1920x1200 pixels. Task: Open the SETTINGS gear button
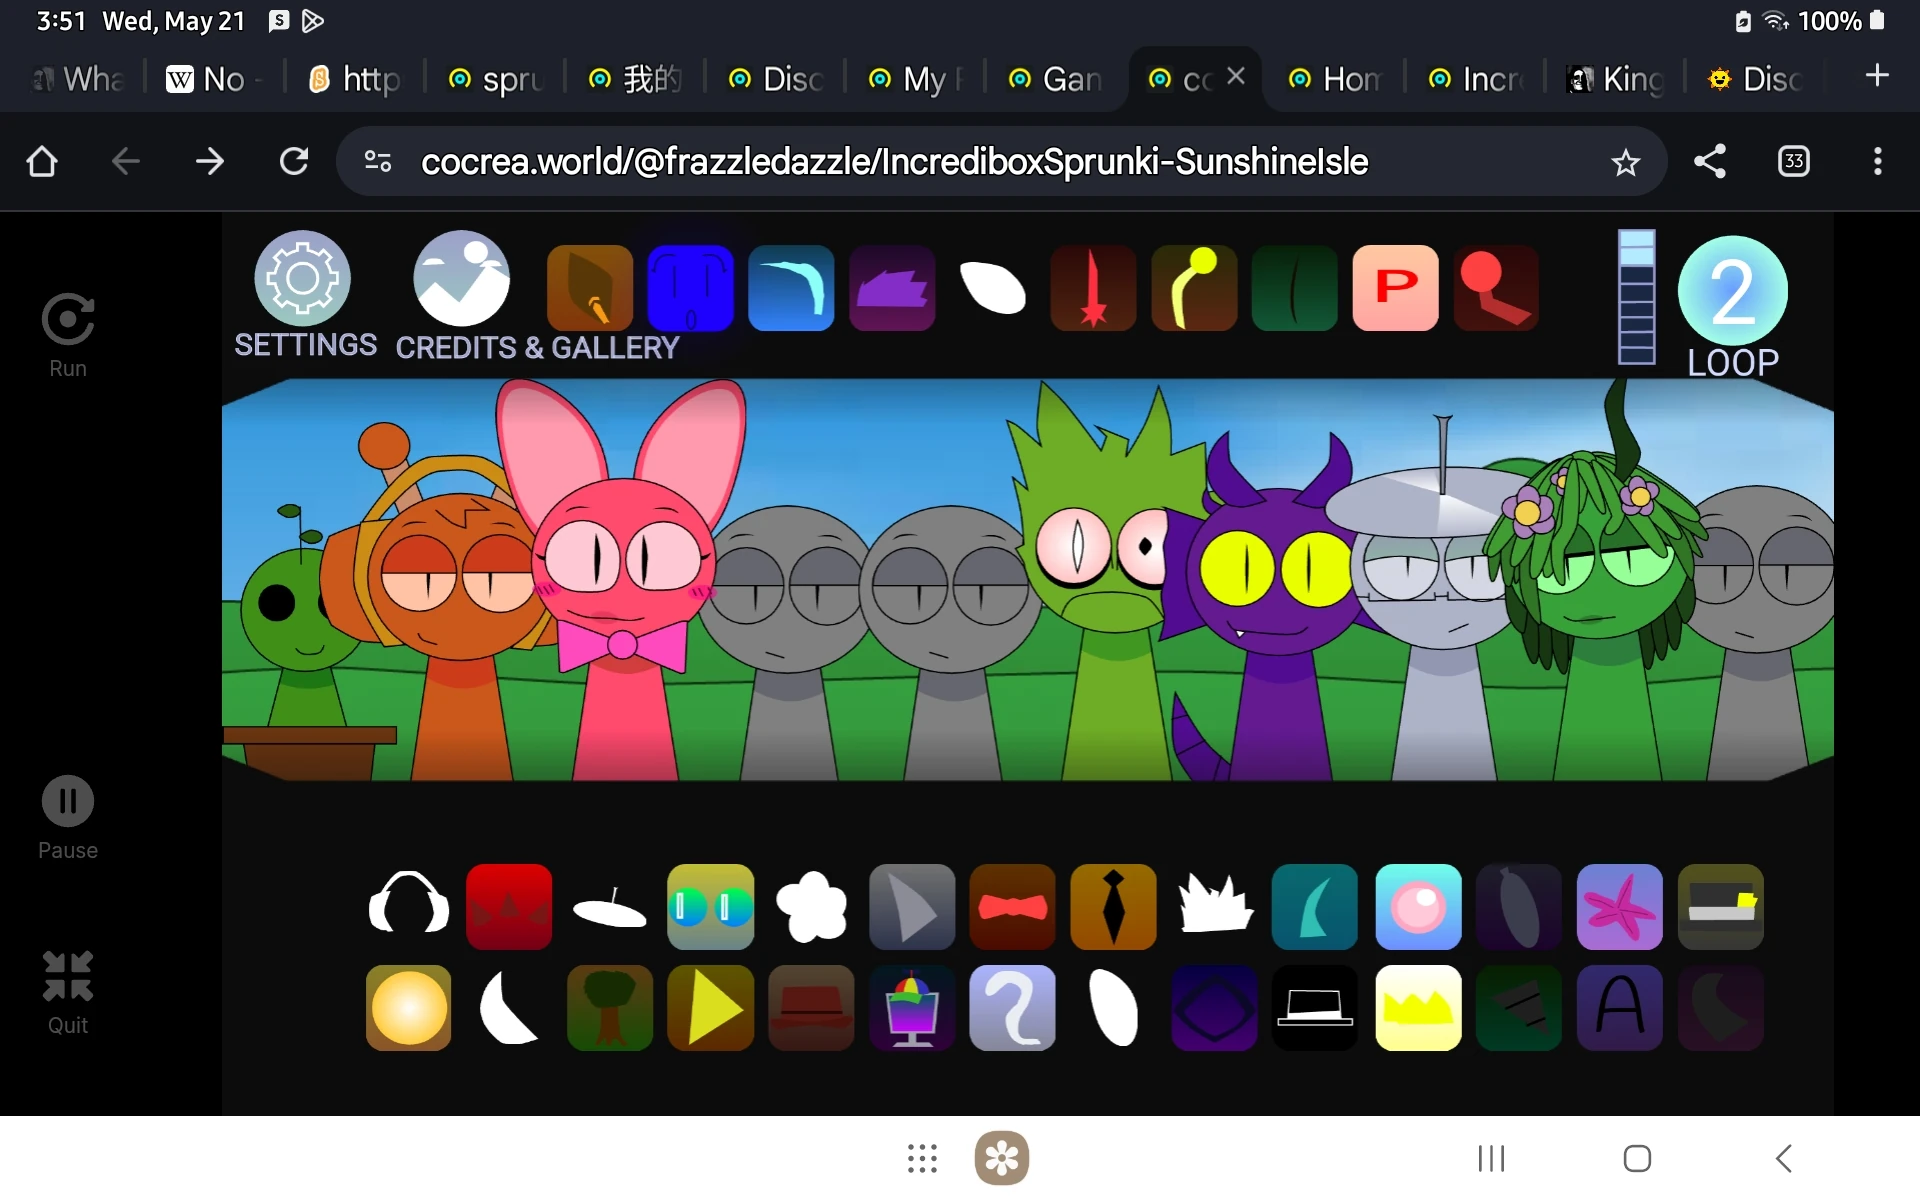click(x=303, y=279)
